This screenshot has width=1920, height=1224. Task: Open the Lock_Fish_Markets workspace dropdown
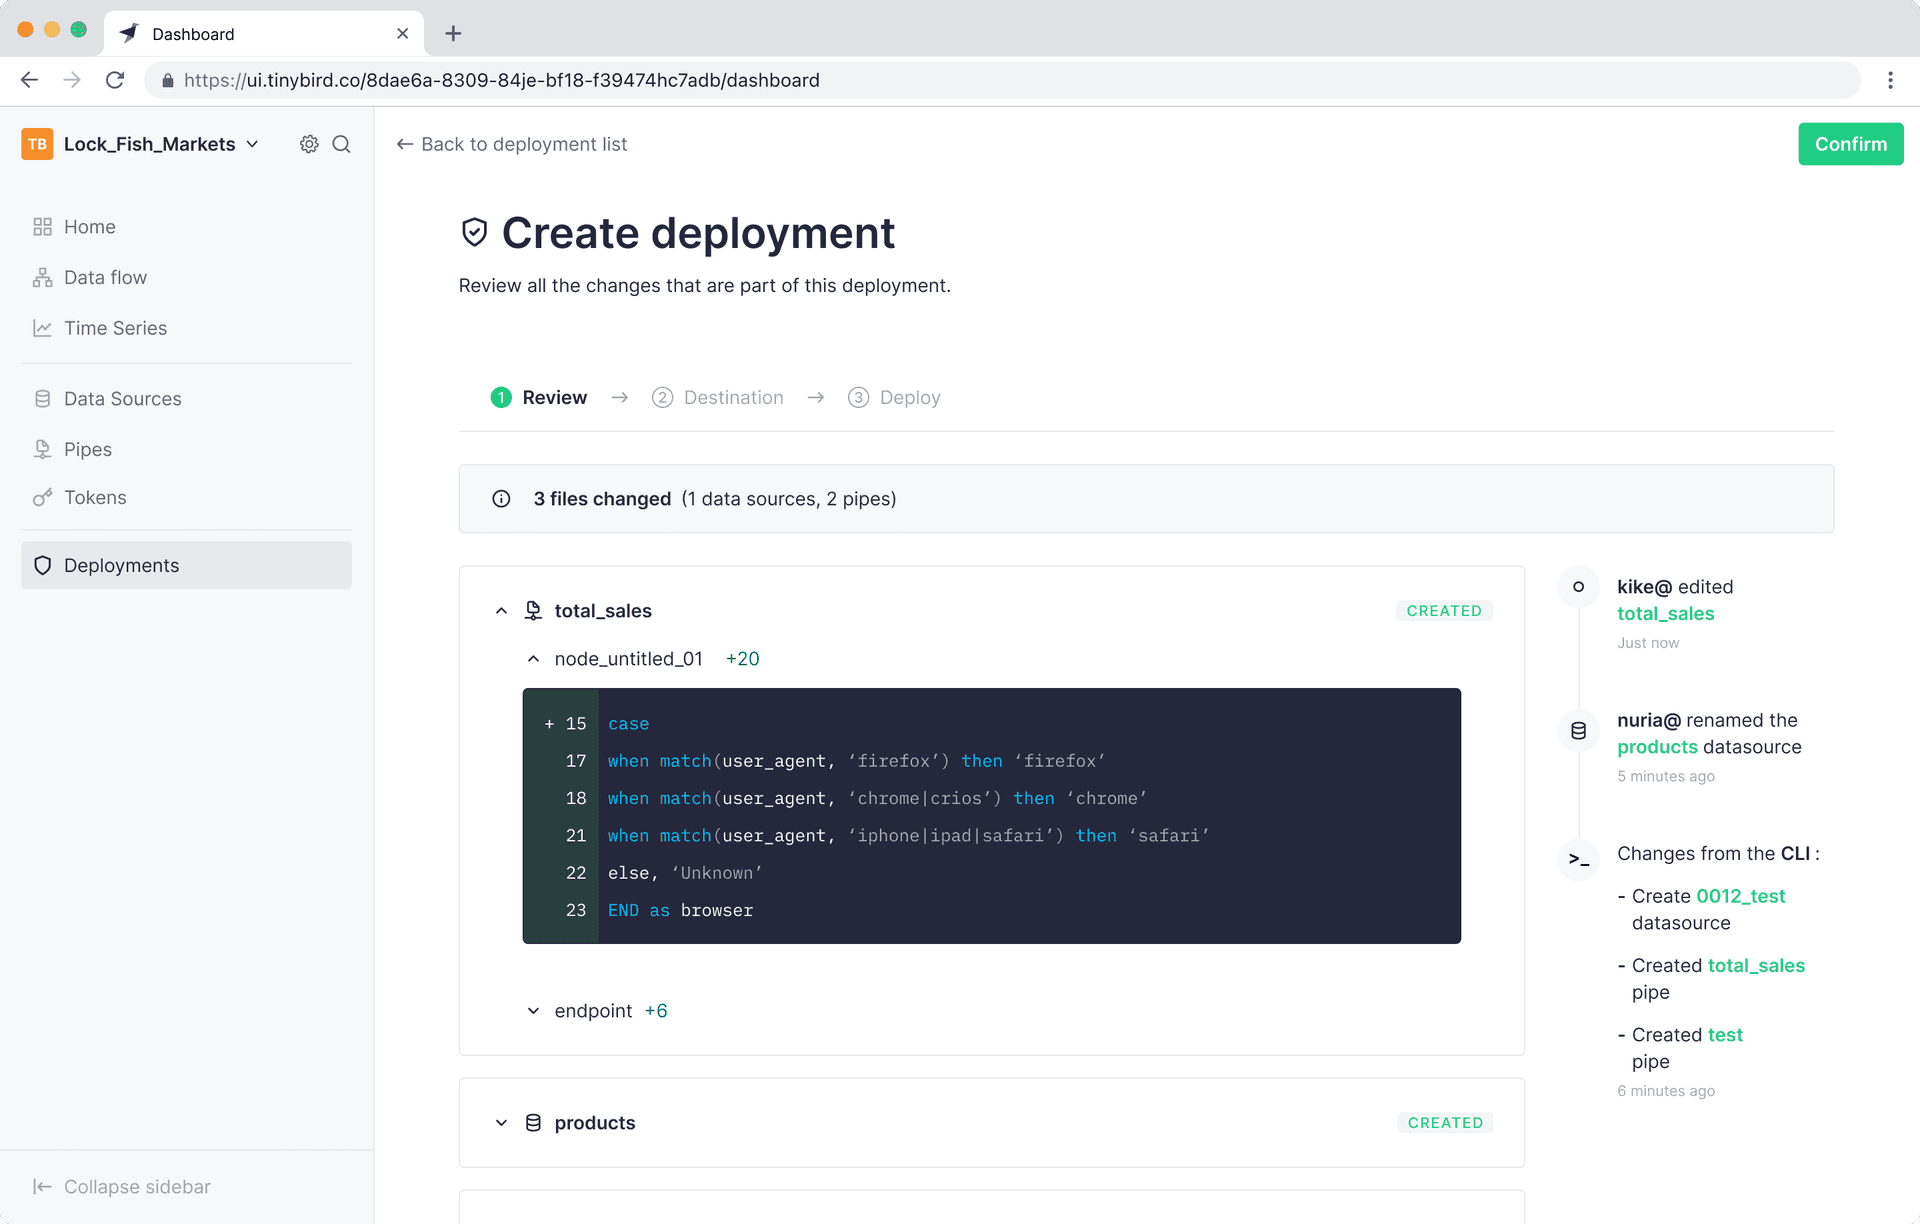253,144
